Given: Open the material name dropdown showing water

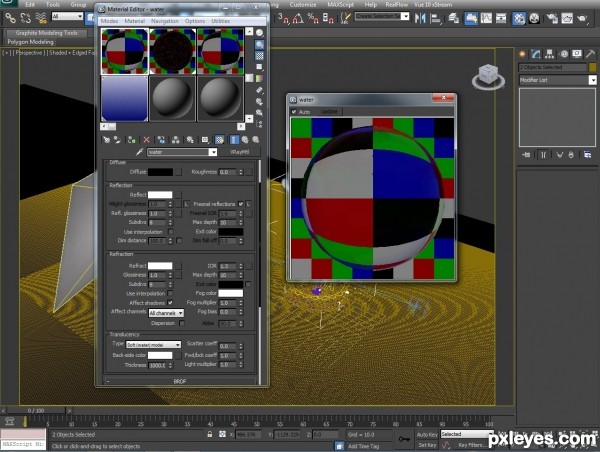Looking at the screenshot, I should click(213, 152).
